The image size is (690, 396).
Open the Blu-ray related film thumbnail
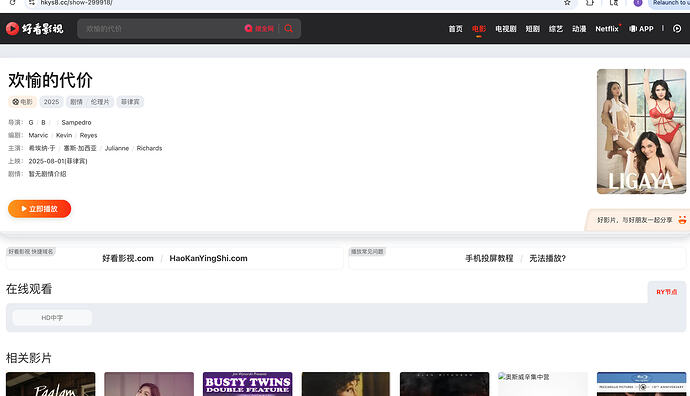point(641,384)
